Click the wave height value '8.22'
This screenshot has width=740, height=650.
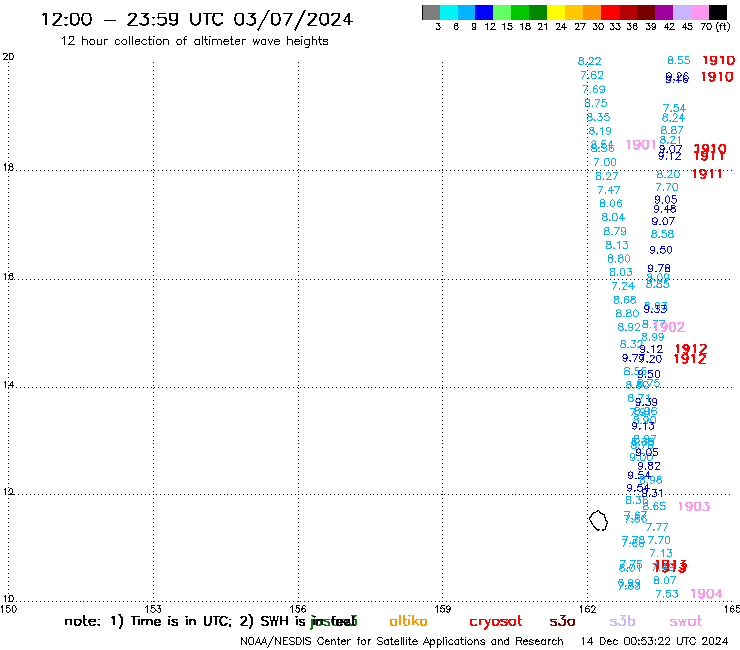[589, 61]
